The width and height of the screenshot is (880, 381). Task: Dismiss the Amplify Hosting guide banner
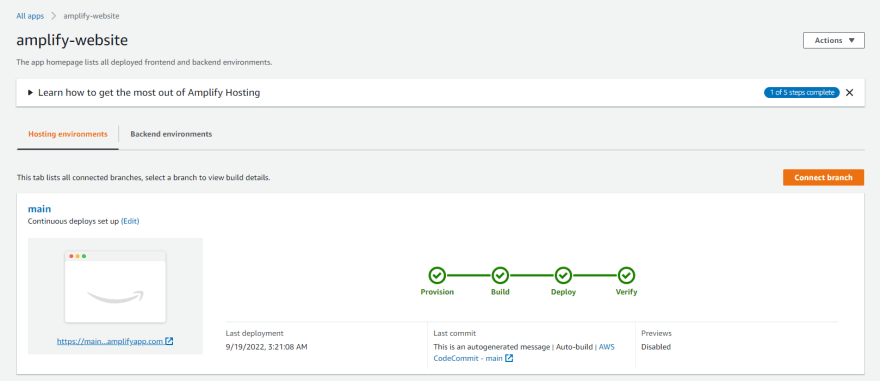click(x=849, y=93)
